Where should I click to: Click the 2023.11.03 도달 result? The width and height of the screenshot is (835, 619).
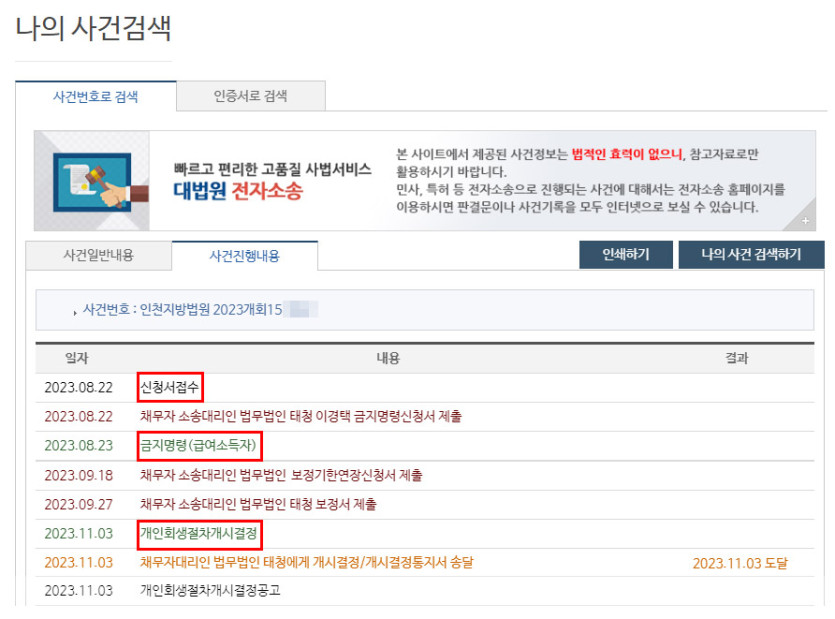(739, 563)
